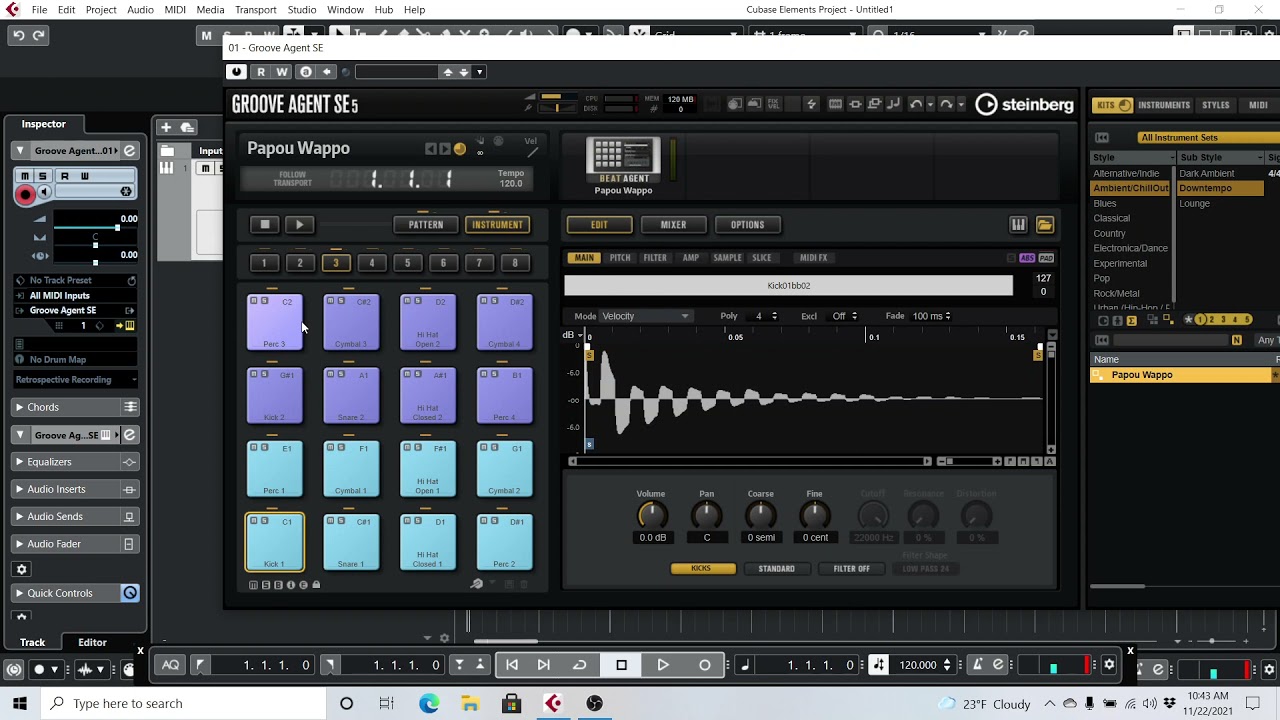Load previous kit with left arrow
1280x720 pixels.
click(431, 149)
